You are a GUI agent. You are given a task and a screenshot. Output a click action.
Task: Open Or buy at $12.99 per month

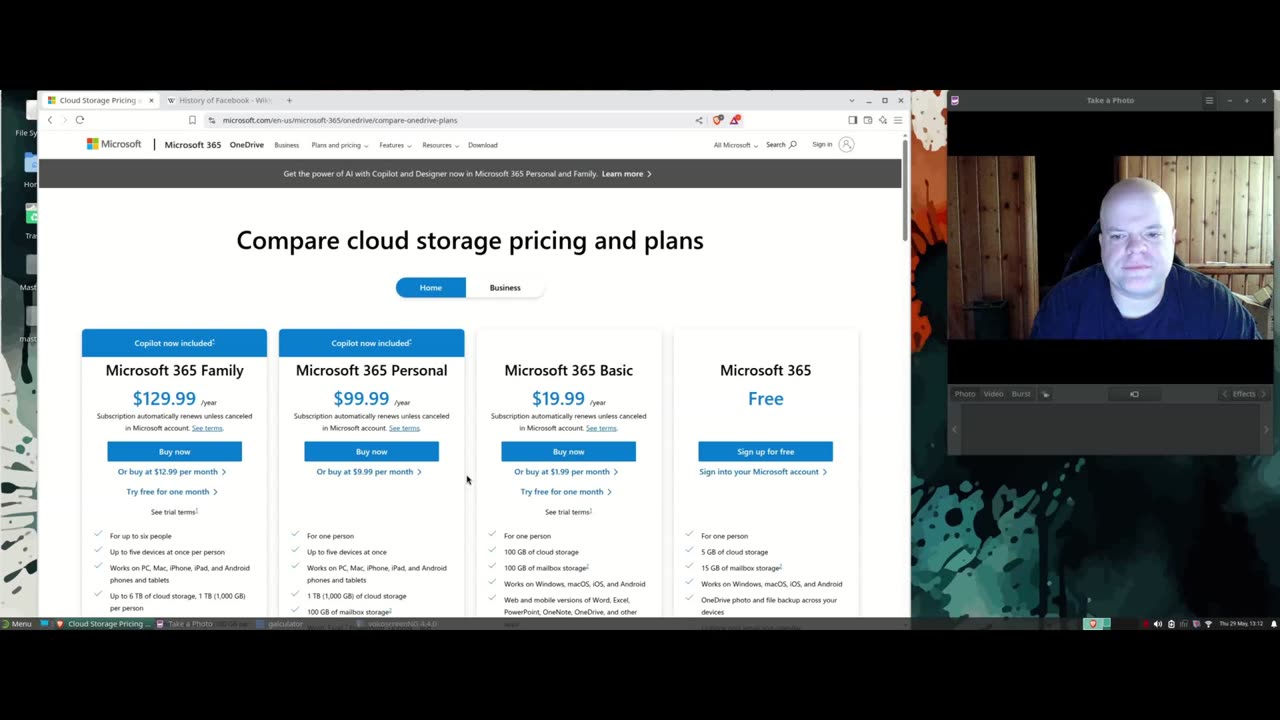pos(172,472)
